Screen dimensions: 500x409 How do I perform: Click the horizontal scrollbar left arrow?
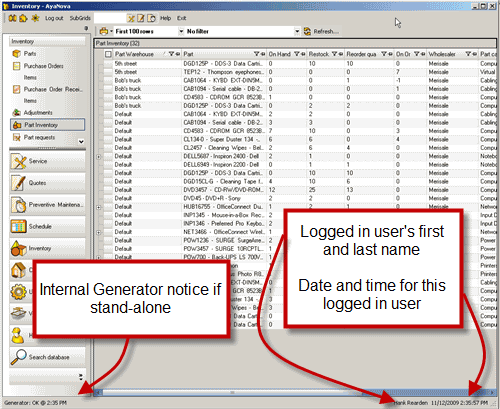click(x=98, y=392)
